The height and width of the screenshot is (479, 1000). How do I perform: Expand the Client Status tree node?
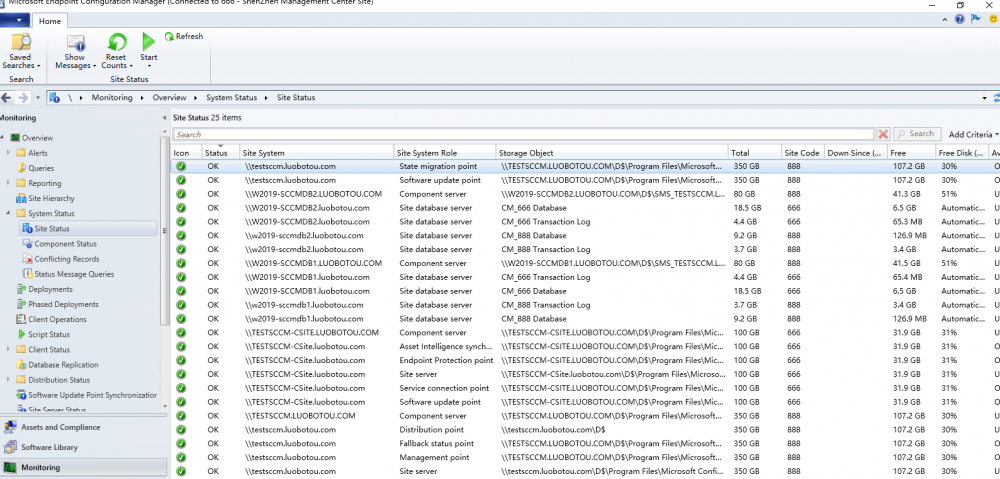pos(8,350)
